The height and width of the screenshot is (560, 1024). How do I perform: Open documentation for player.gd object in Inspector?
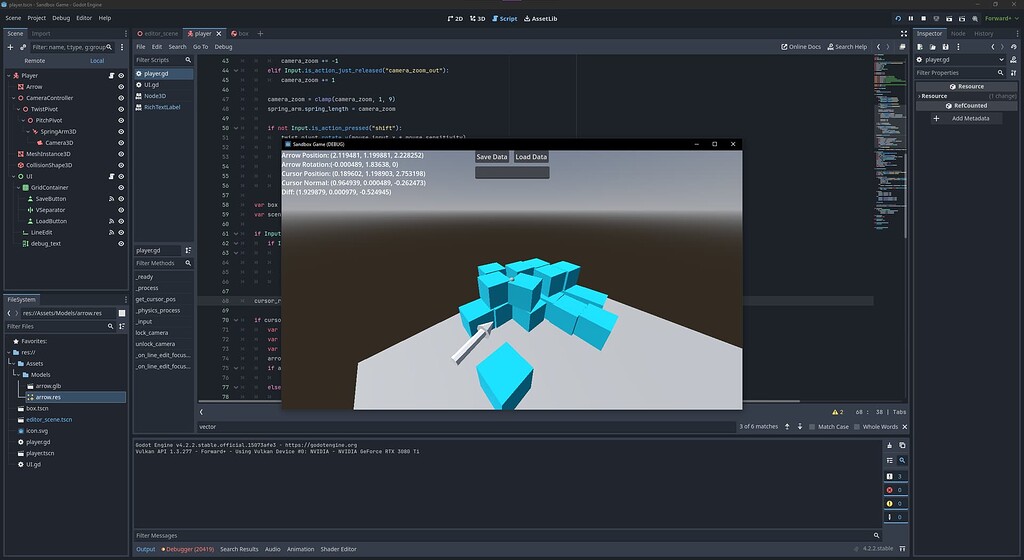[1014, 59]
